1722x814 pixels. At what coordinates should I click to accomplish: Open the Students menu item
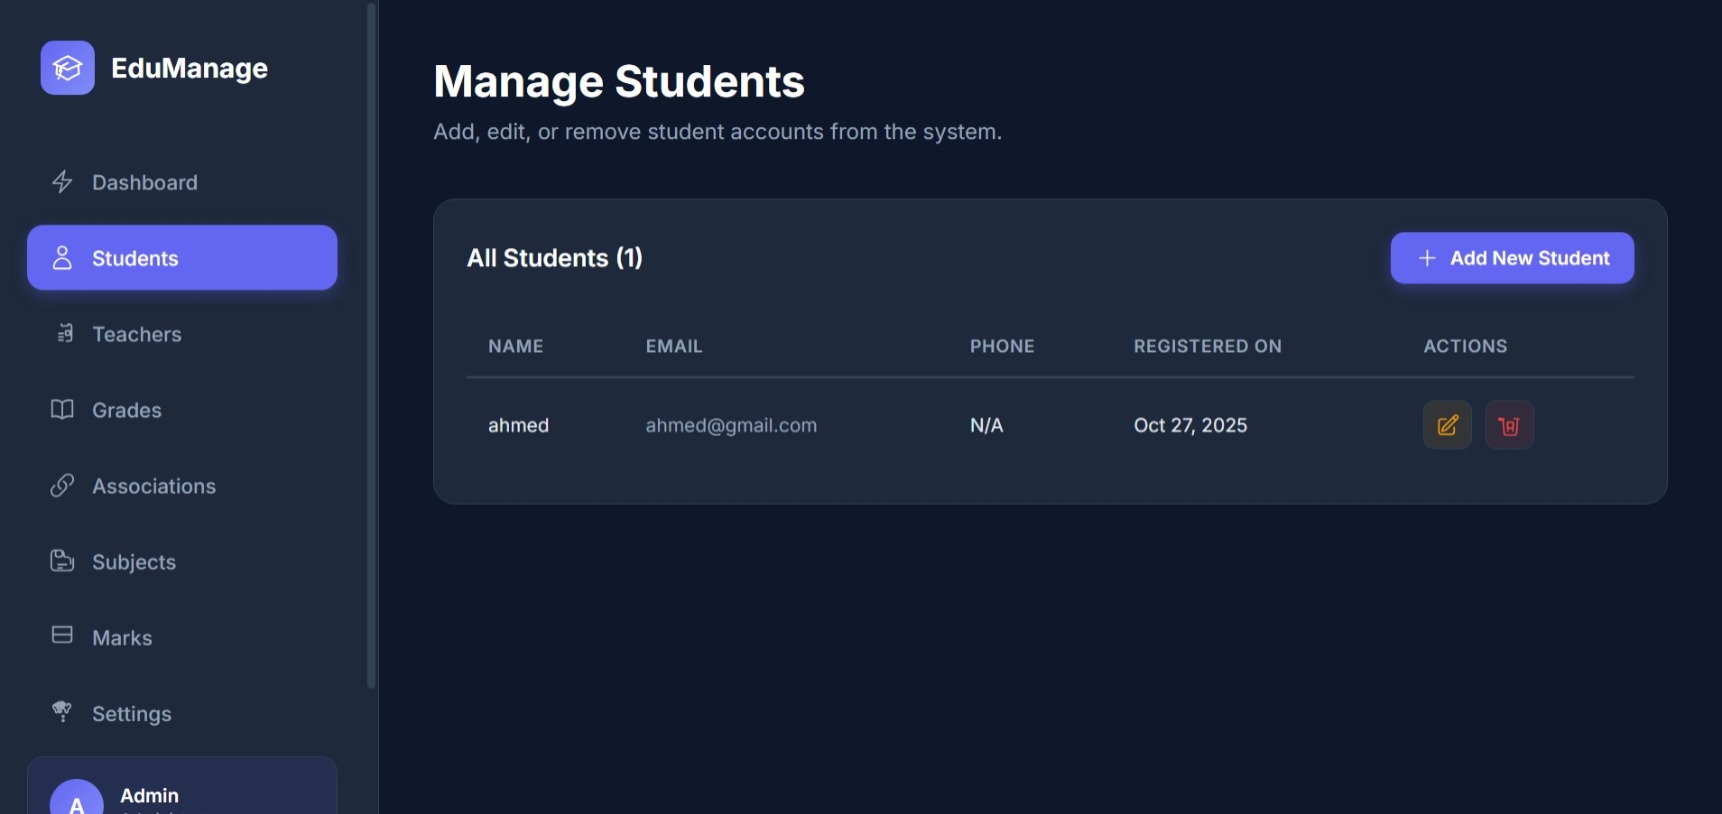[x=182, y=258]
